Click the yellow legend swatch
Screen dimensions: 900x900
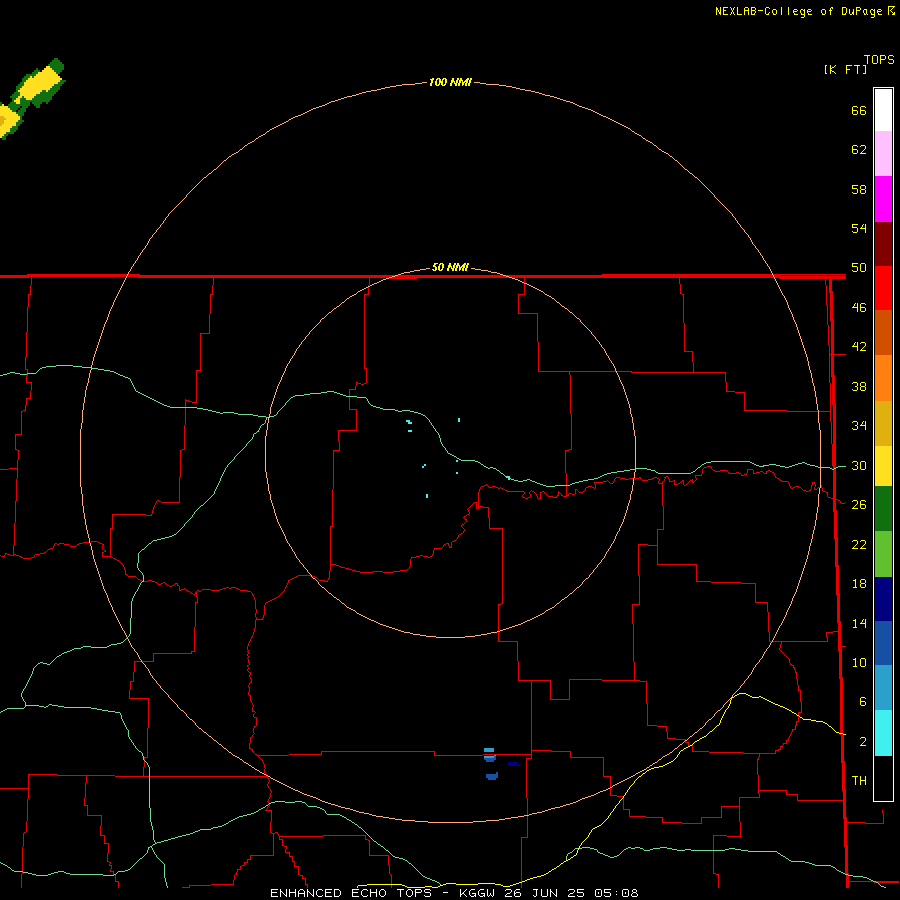pos(883,465)
